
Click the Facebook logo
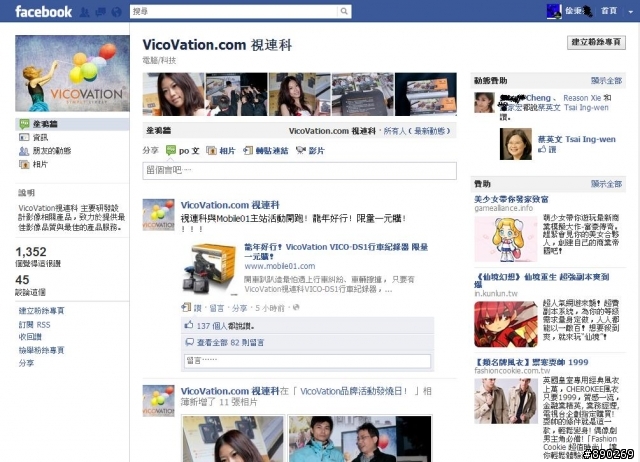tap(43, 11)
